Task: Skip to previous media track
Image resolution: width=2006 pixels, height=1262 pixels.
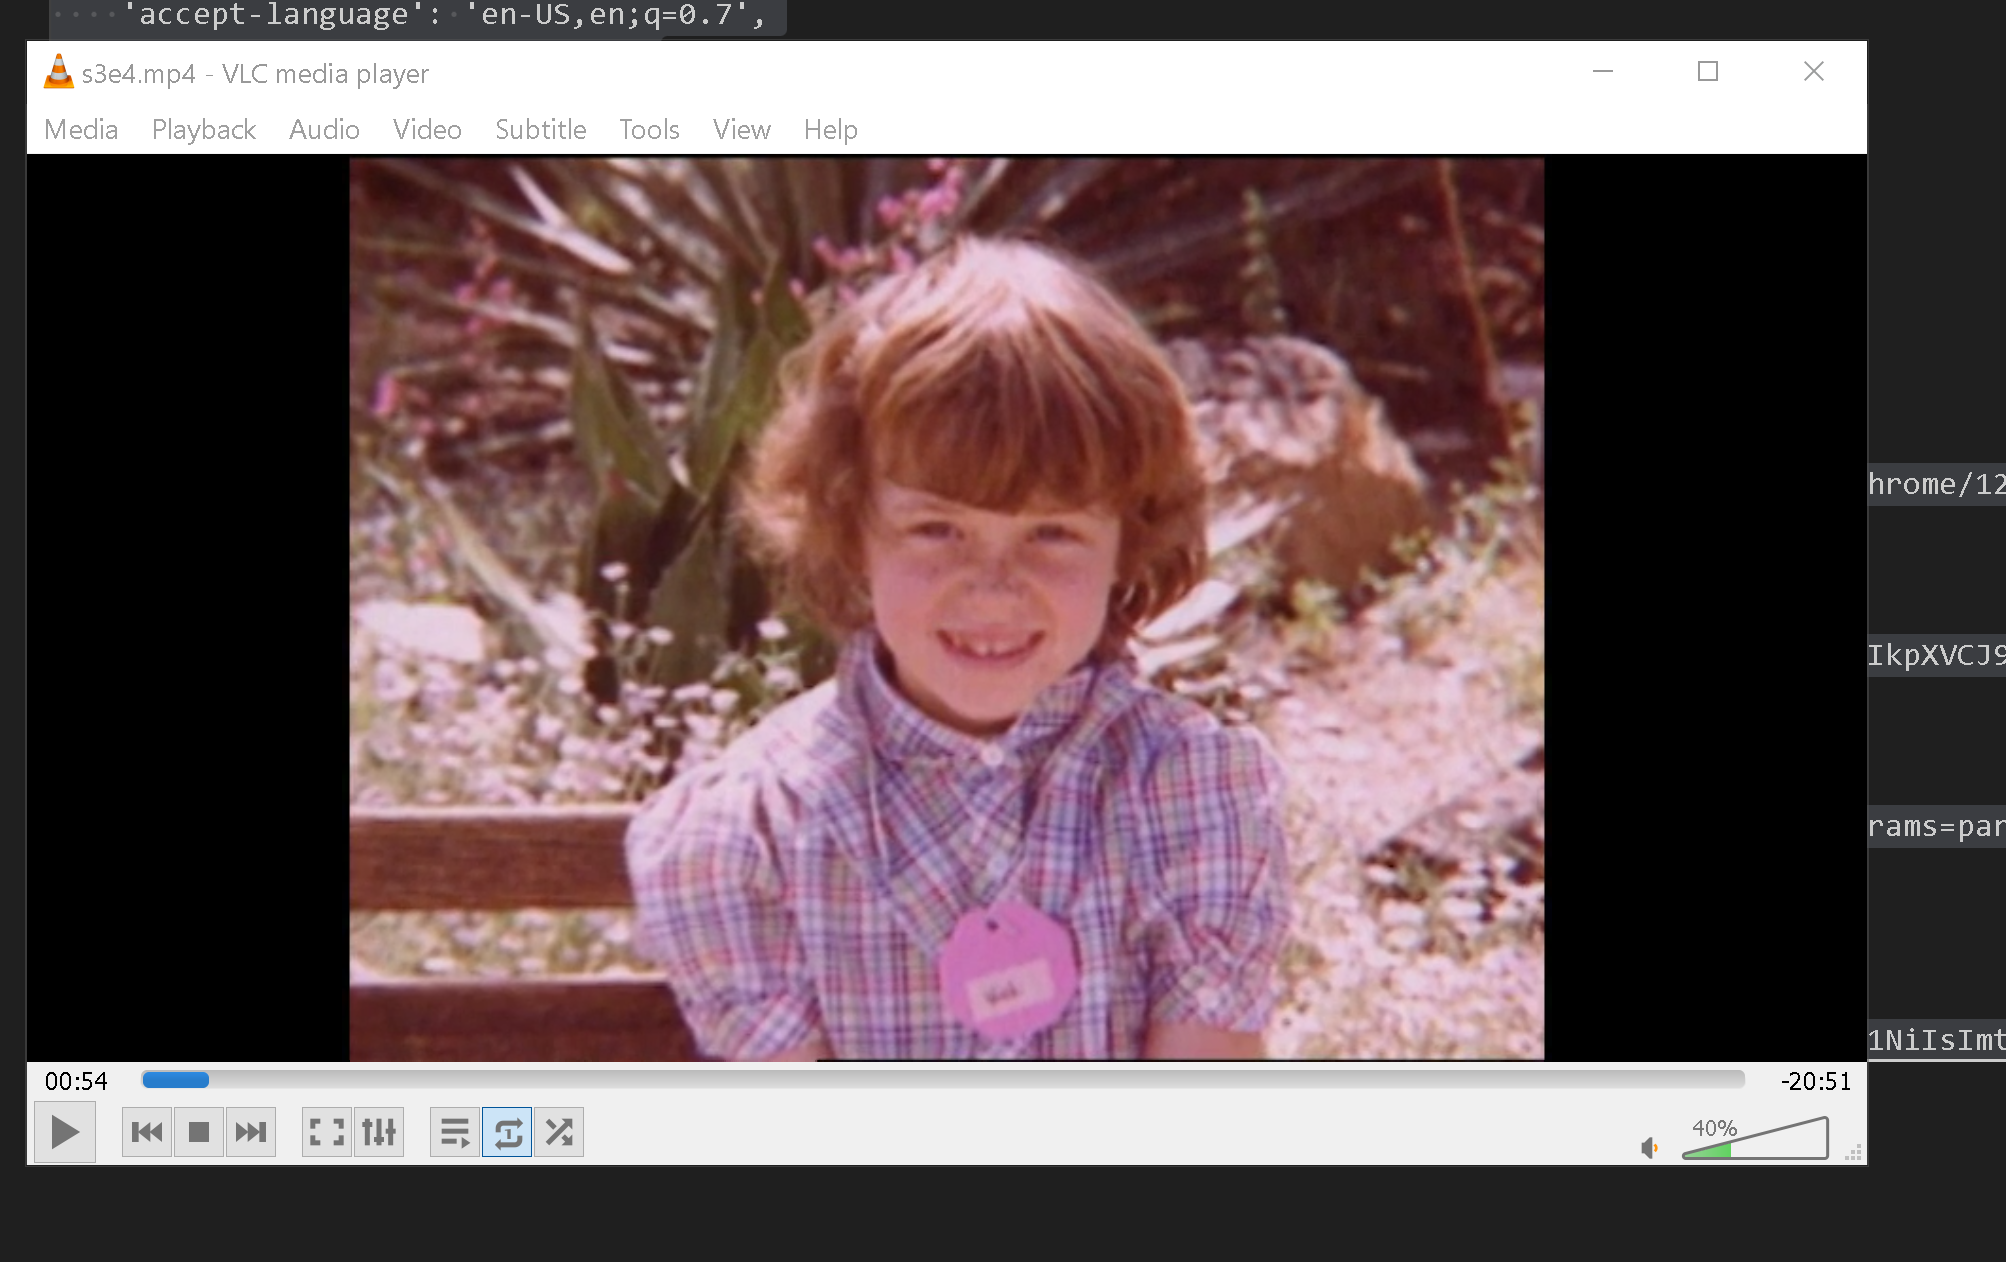Action: [x=147, y=1132]
